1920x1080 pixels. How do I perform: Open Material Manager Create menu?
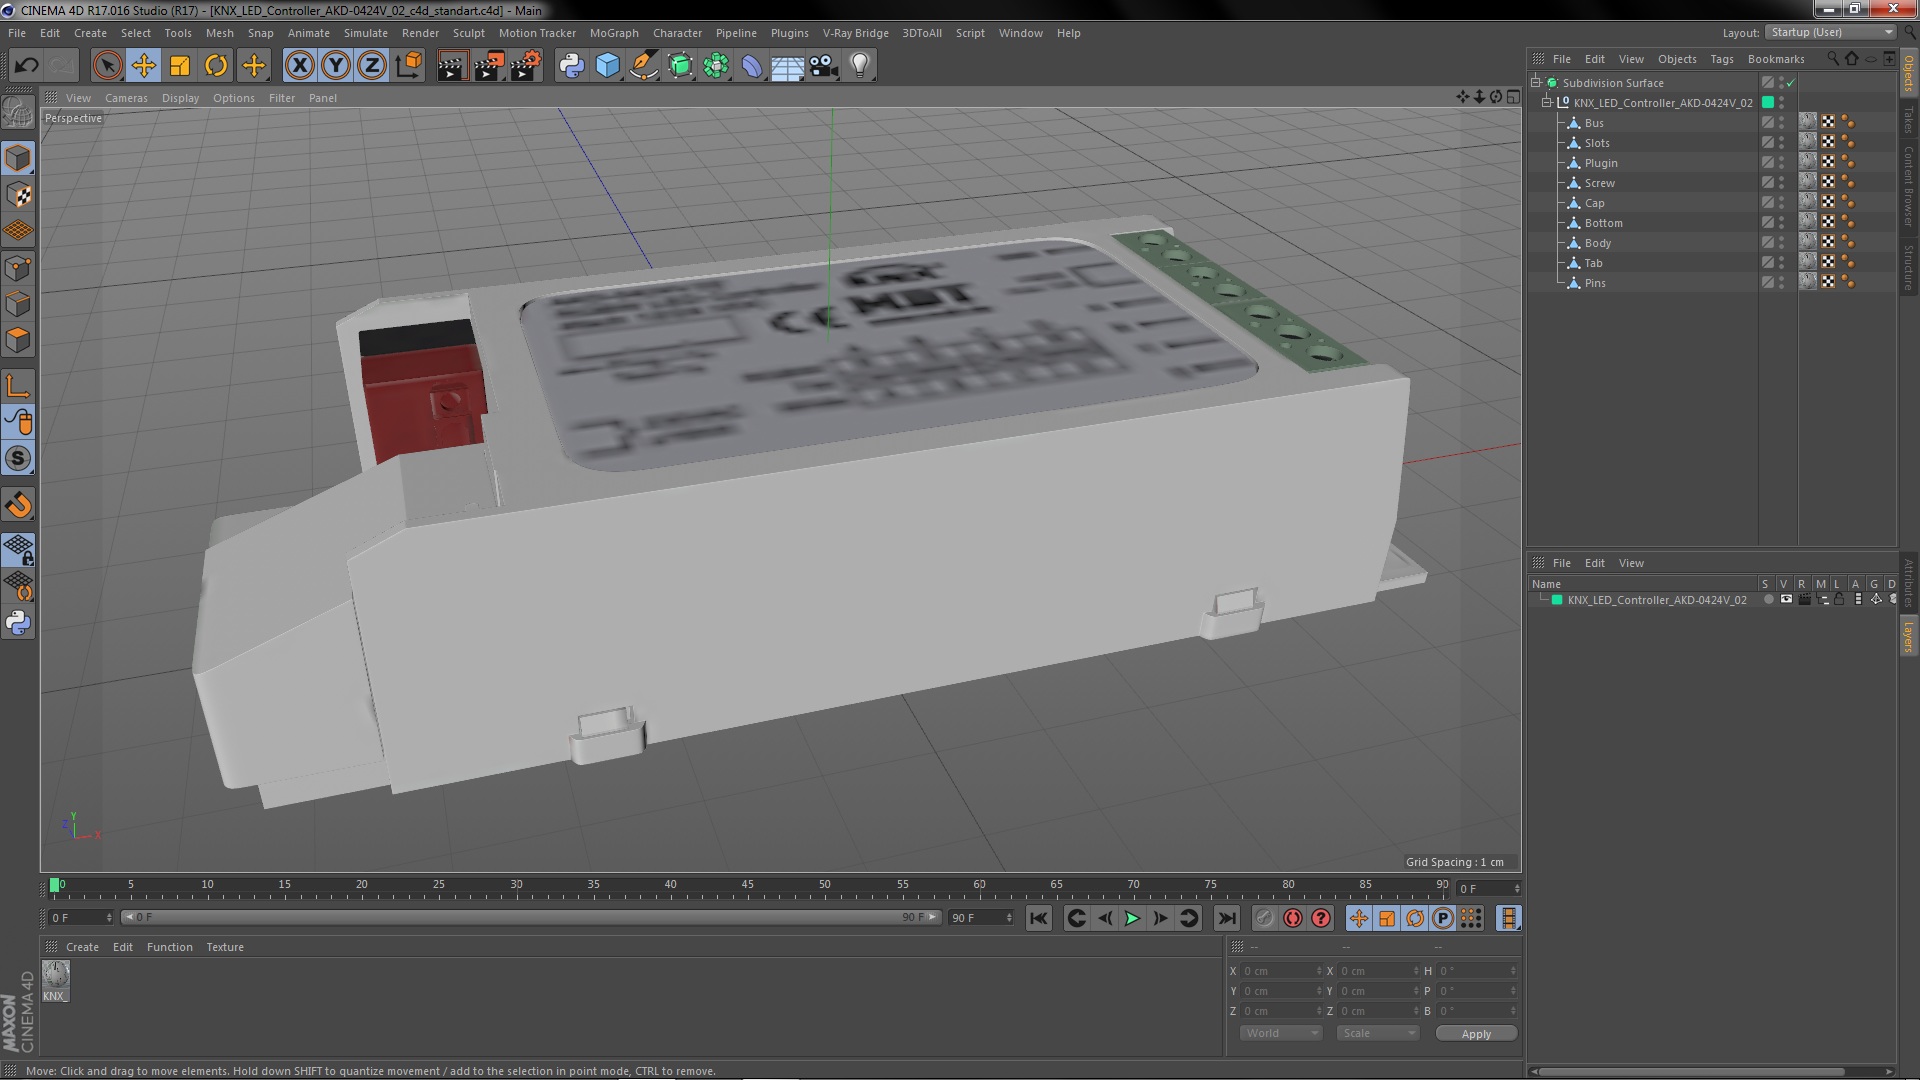click(82, 947)
